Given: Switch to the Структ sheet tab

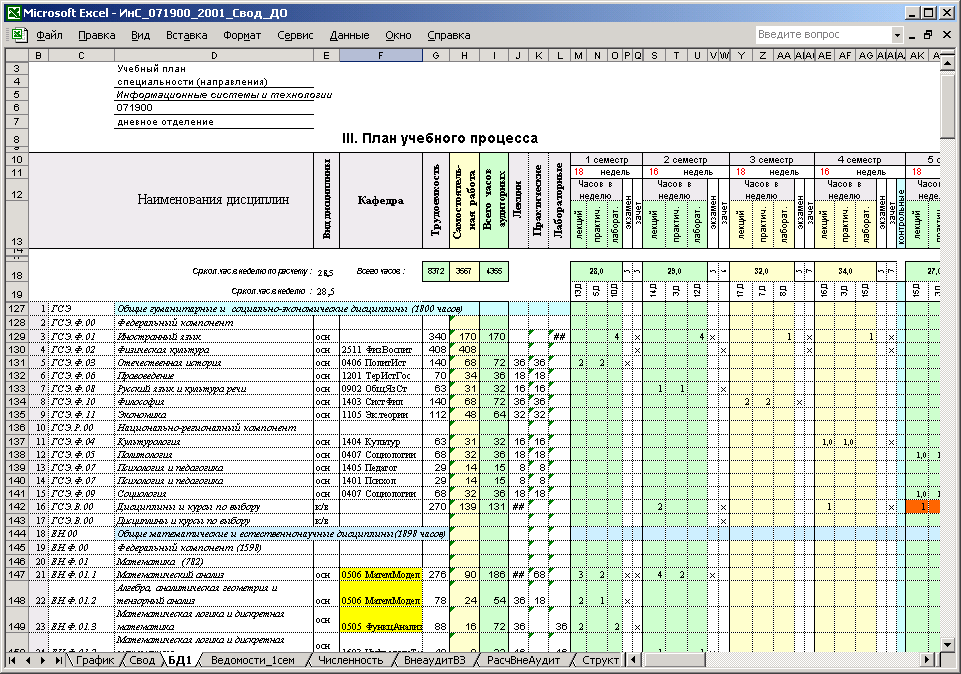Looking at the screenshot, I should [599, 660].
